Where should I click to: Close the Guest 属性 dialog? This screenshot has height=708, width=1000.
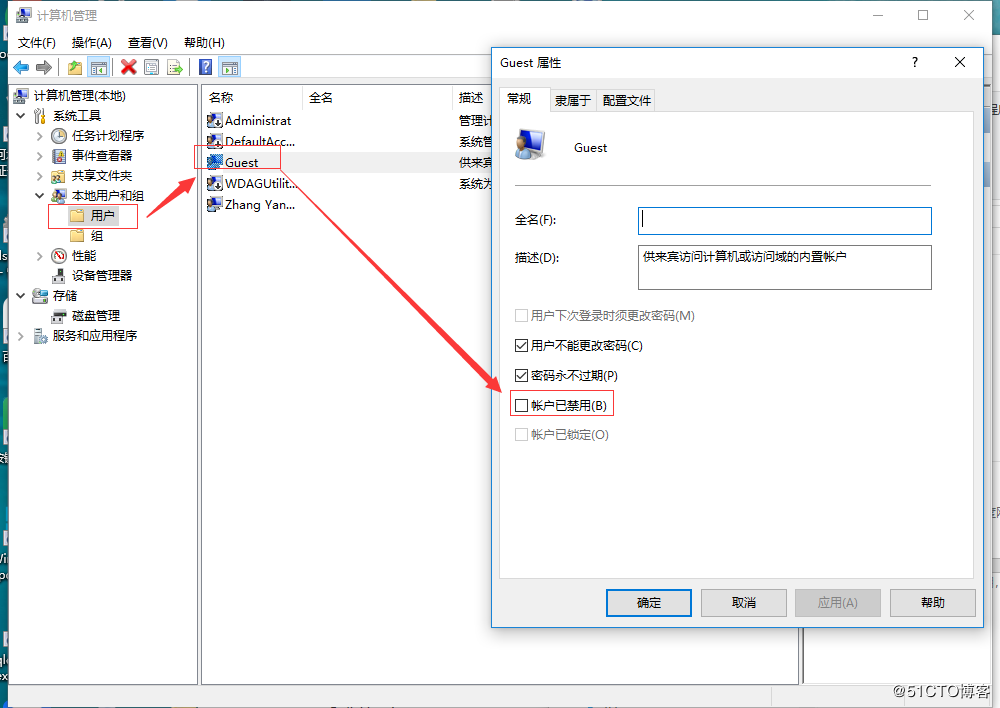[959, 62]
